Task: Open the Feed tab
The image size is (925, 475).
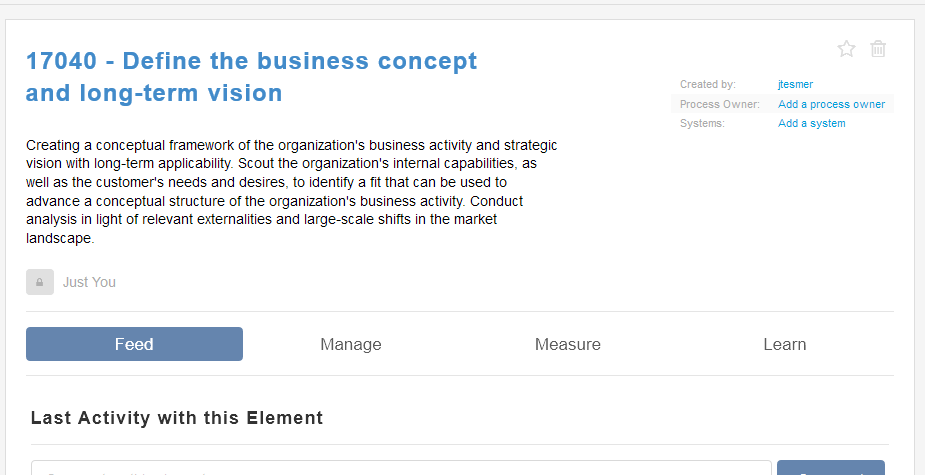Action: (x=135, y=344)
